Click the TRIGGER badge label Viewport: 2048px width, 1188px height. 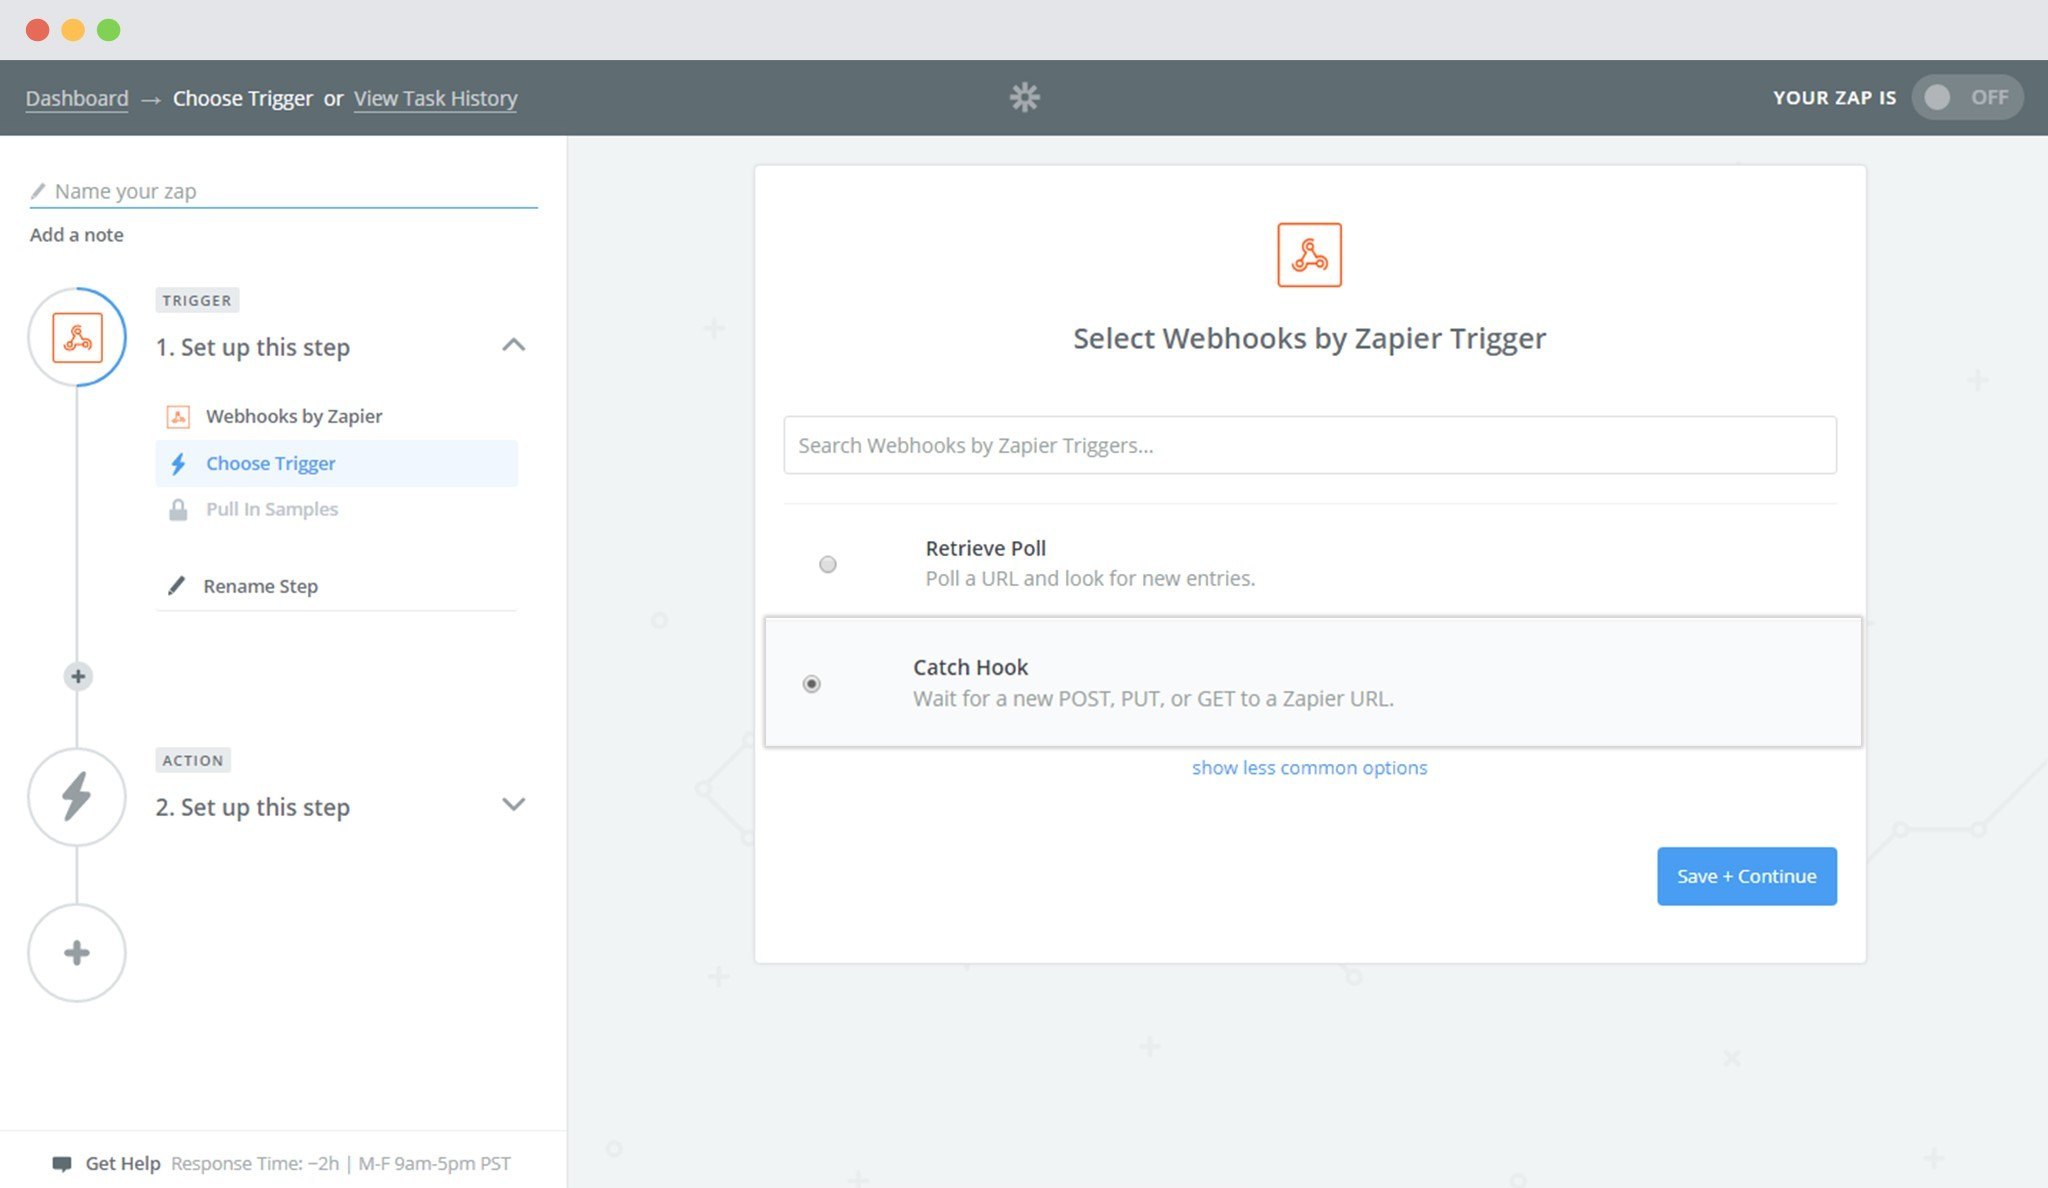tap(197, 300)
